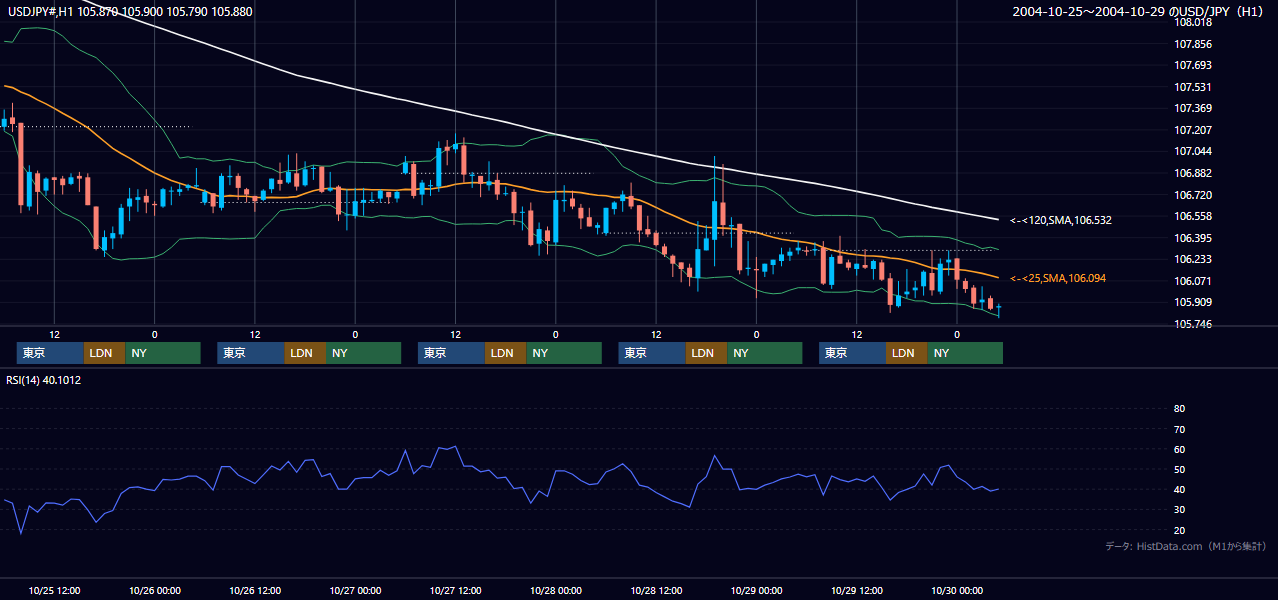Click RSI scale level 20
This screenshot has width=1278, height=600.
tap(1179, 530)
